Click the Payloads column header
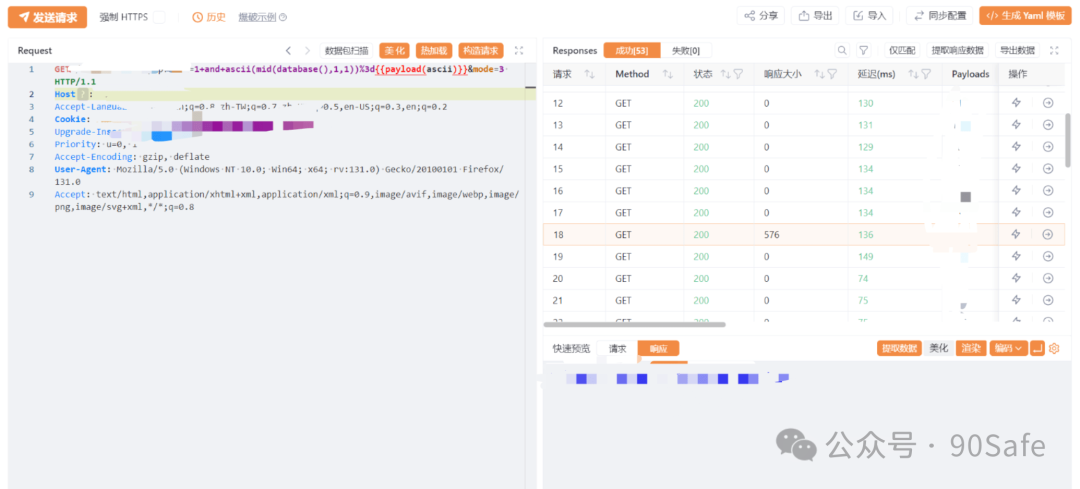 point(970,74)
